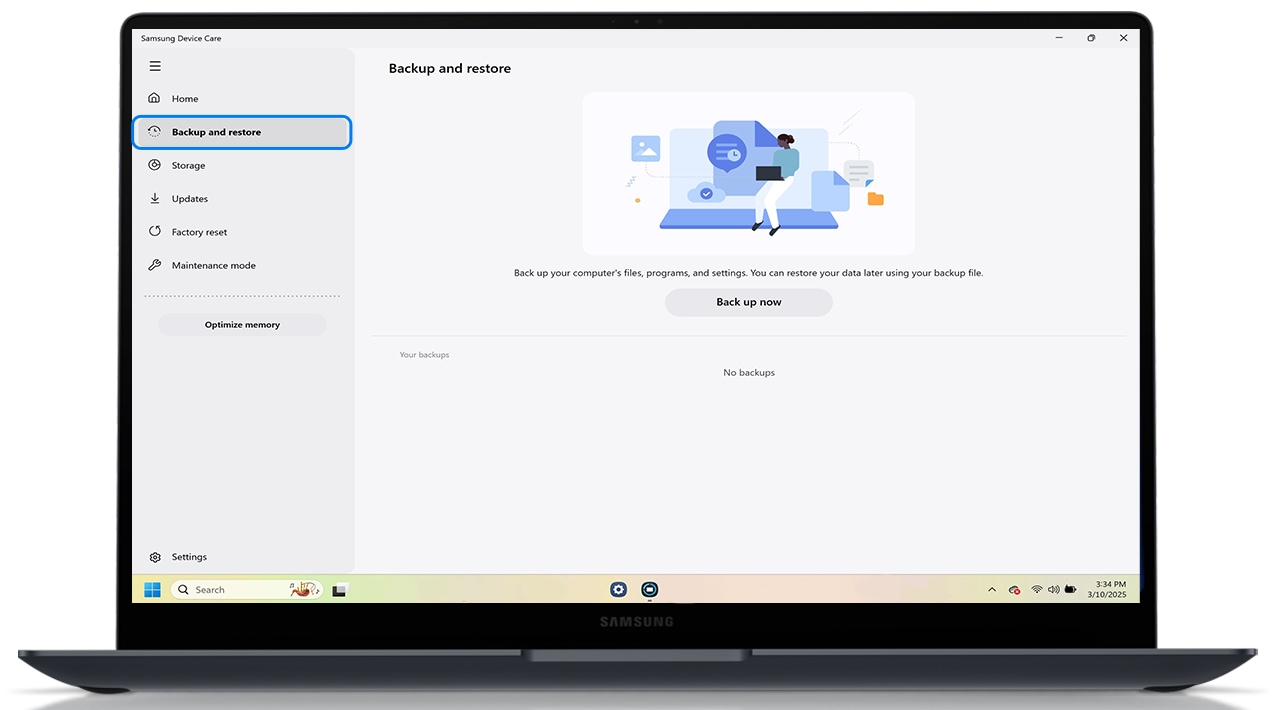Close the Samsung Device Care window
1280x710 pixels.
click(1123, 38)
